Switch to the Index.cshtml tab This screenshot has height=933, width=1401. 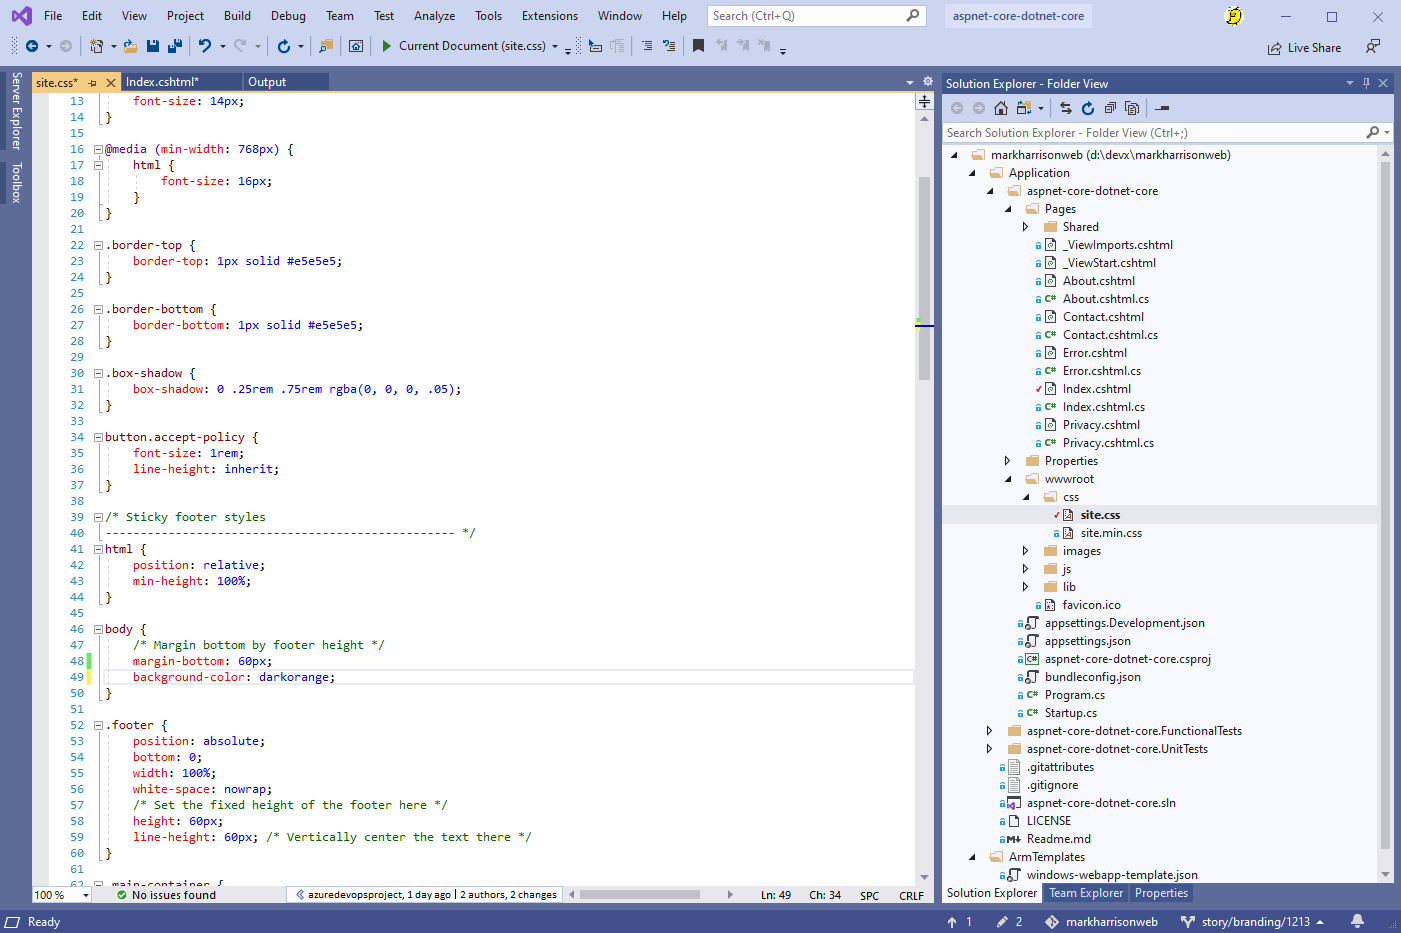(x=162, y=82)
